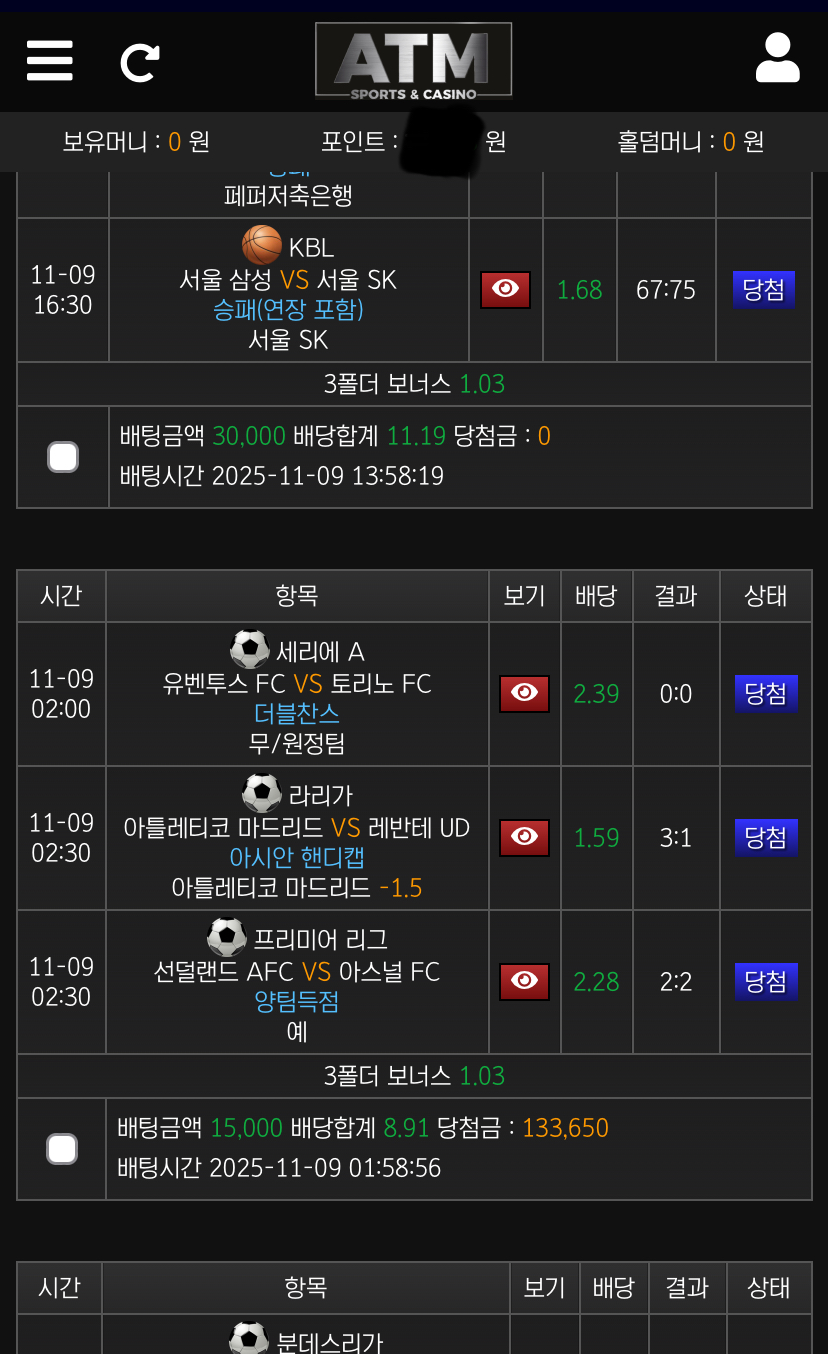Open the user profile icon
The image size is (828, 1354).
click(x=777, y=59)
